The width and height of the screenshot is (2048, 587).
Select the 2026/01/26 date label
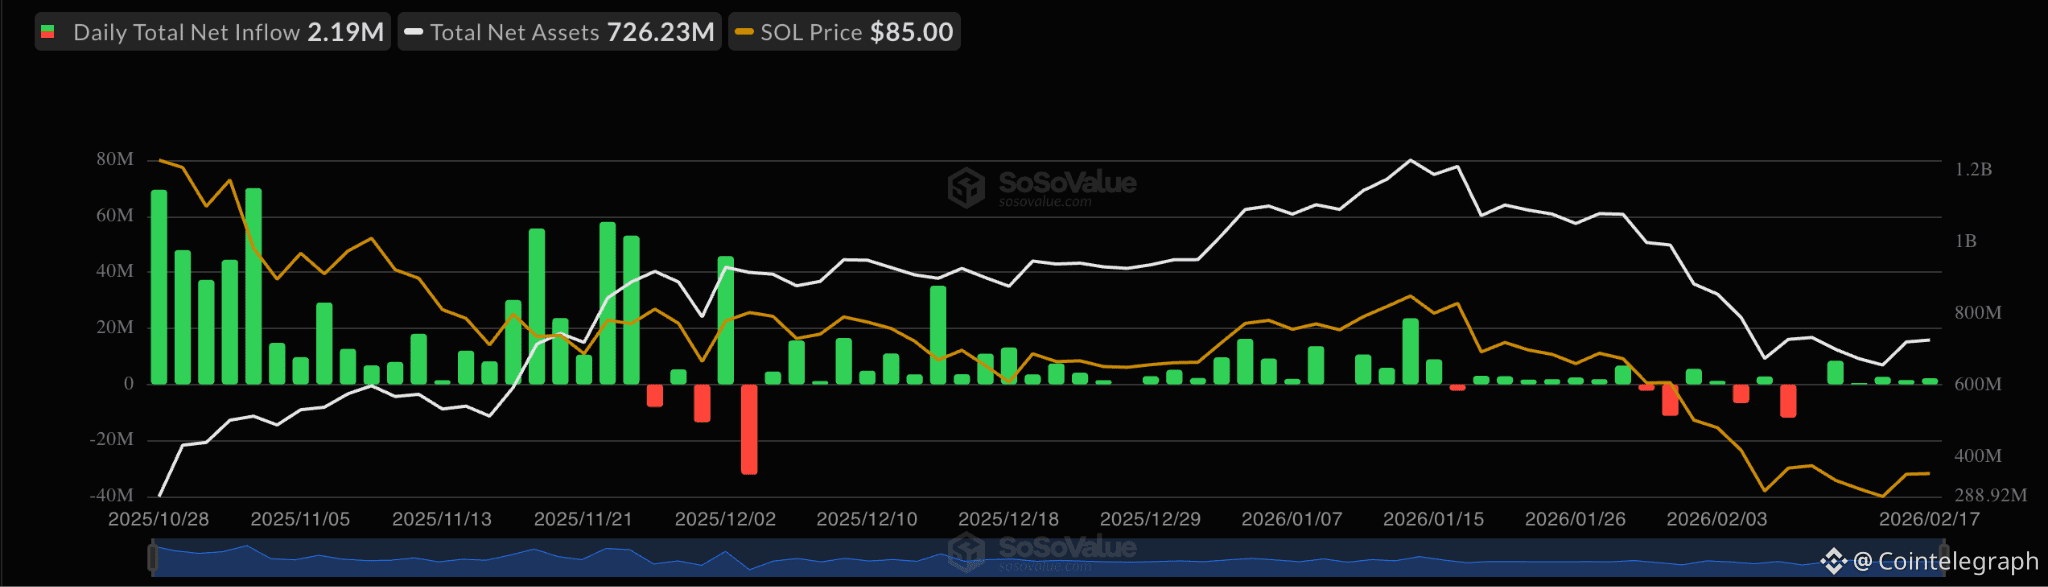[1575, 519]
